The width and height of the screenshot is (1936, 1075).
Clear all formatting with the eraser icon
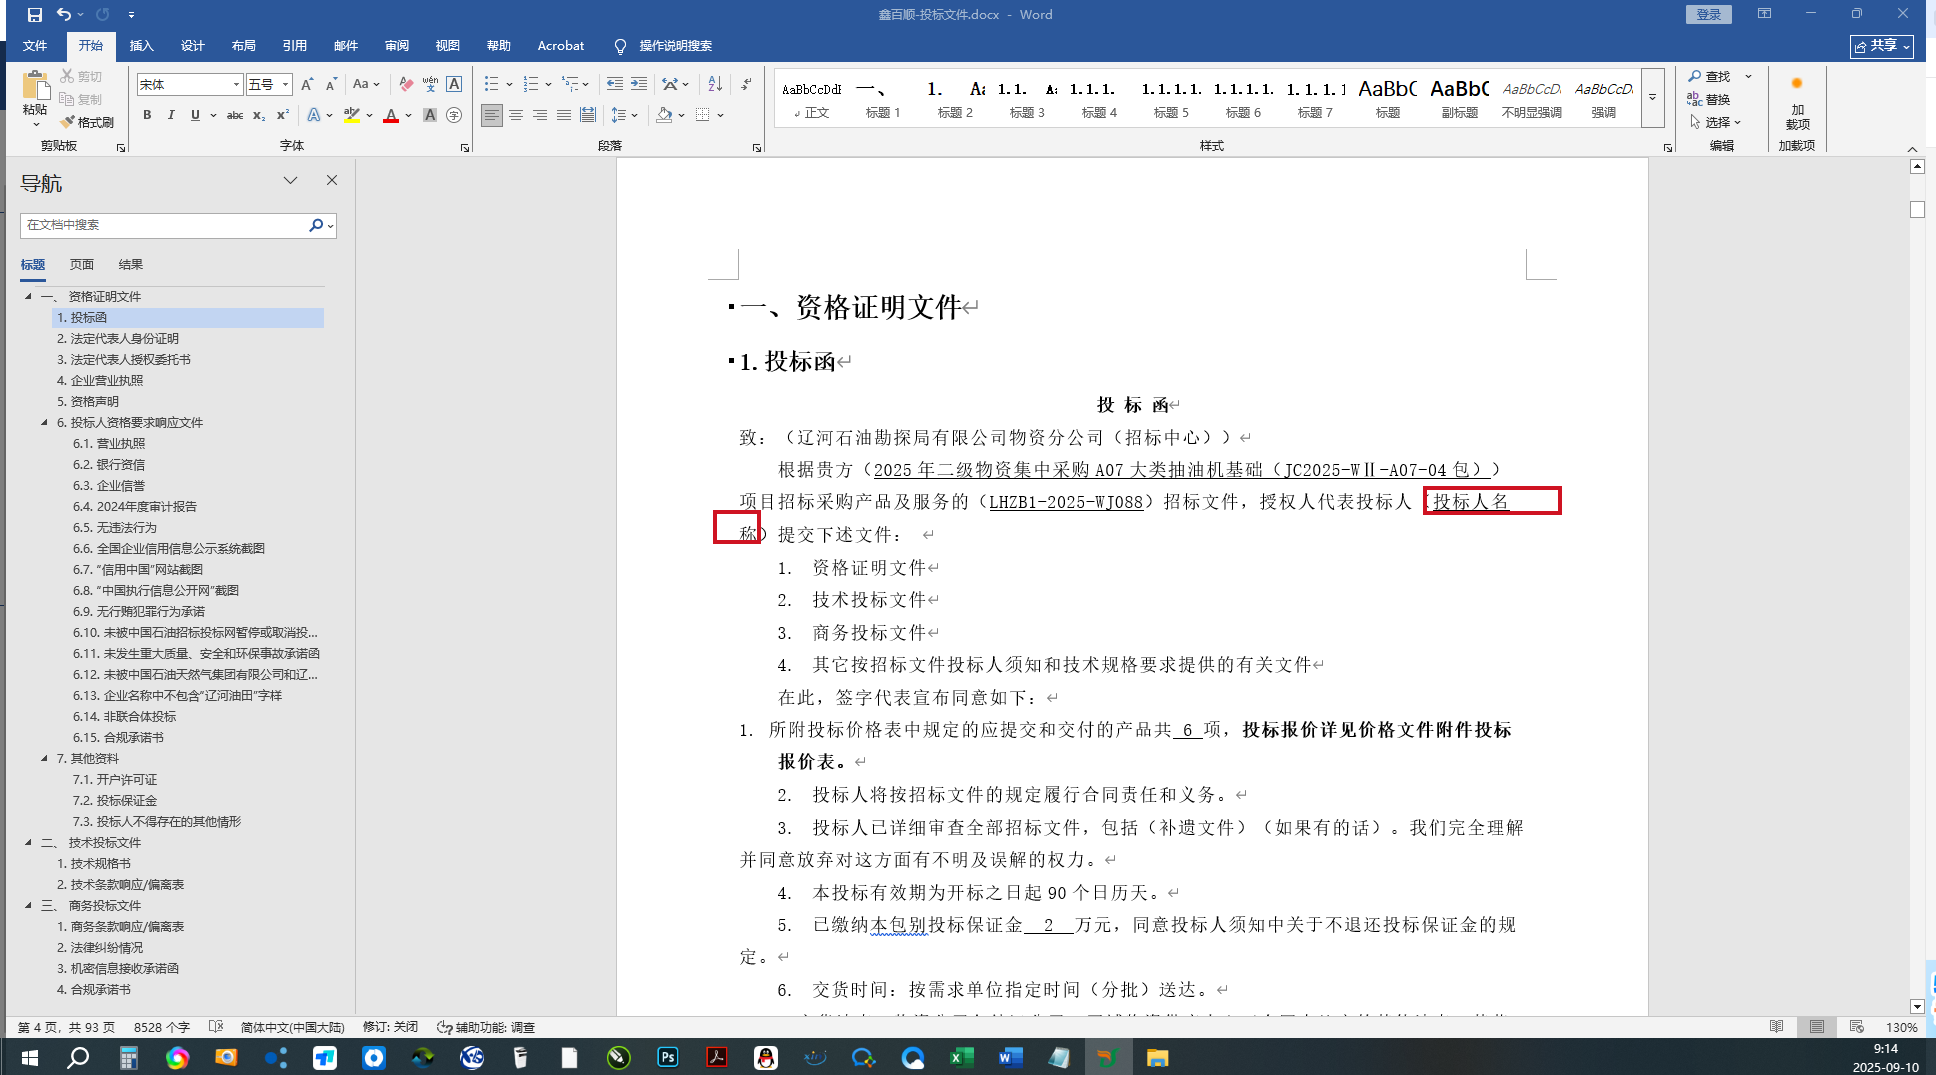tap(406, 84)
